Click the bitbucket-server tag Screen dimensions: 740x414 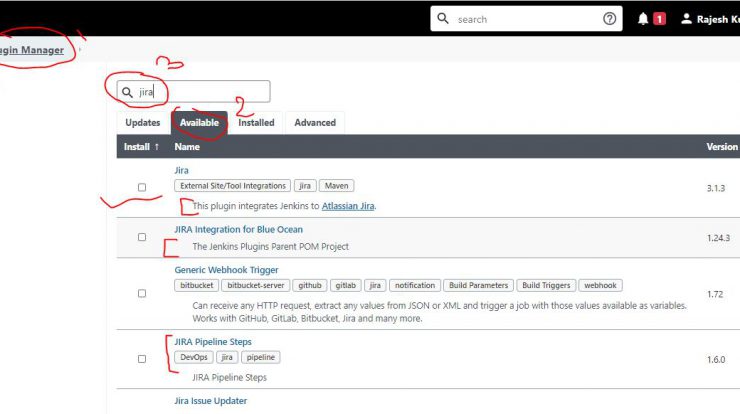coord(255,286)
